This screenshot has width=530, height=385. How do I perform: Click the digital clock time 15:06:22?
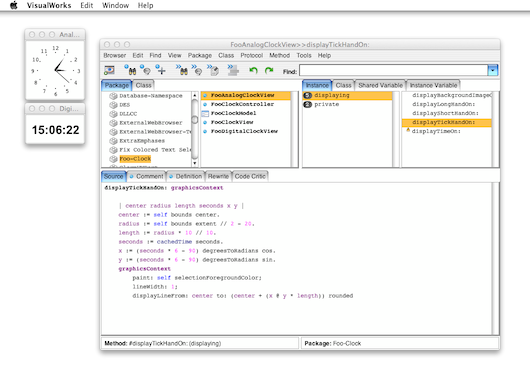55,130
